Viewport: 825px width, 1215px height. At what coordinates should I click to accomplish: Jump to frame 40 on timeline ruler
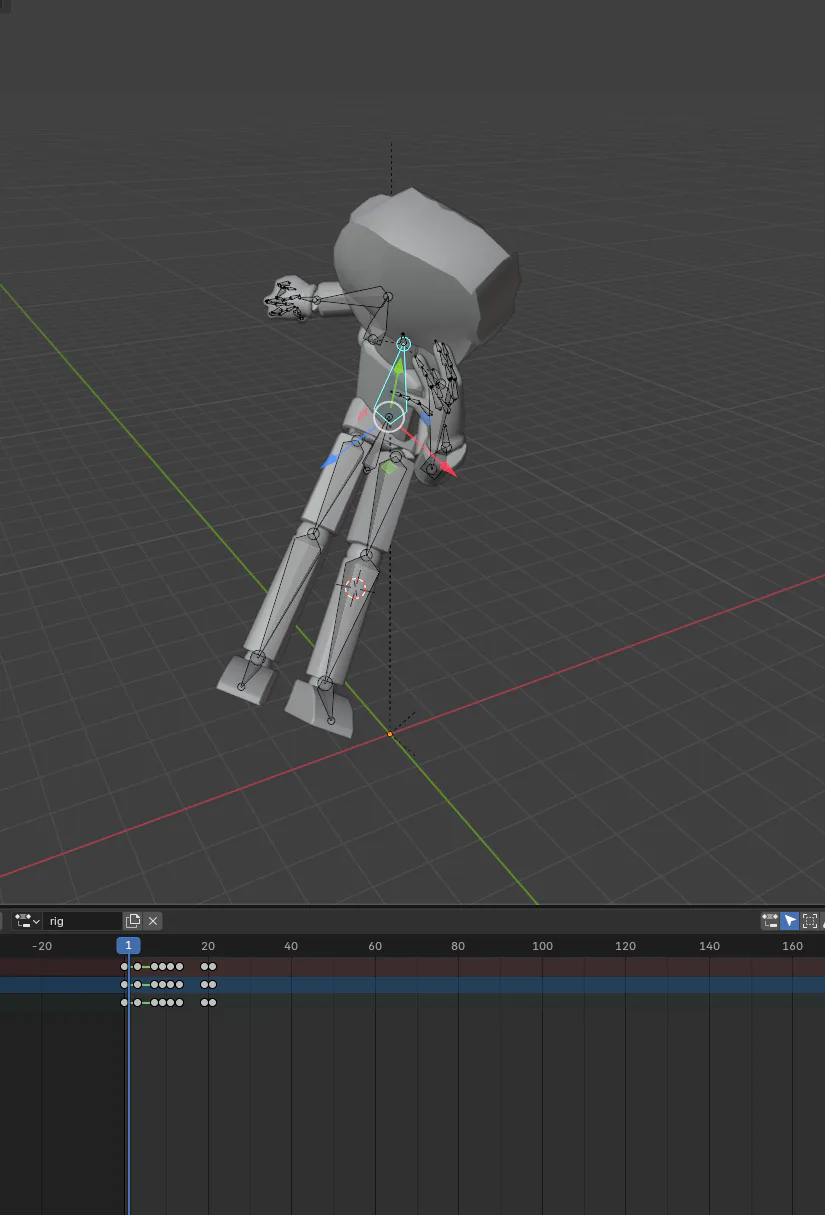(x=291, y=946)
